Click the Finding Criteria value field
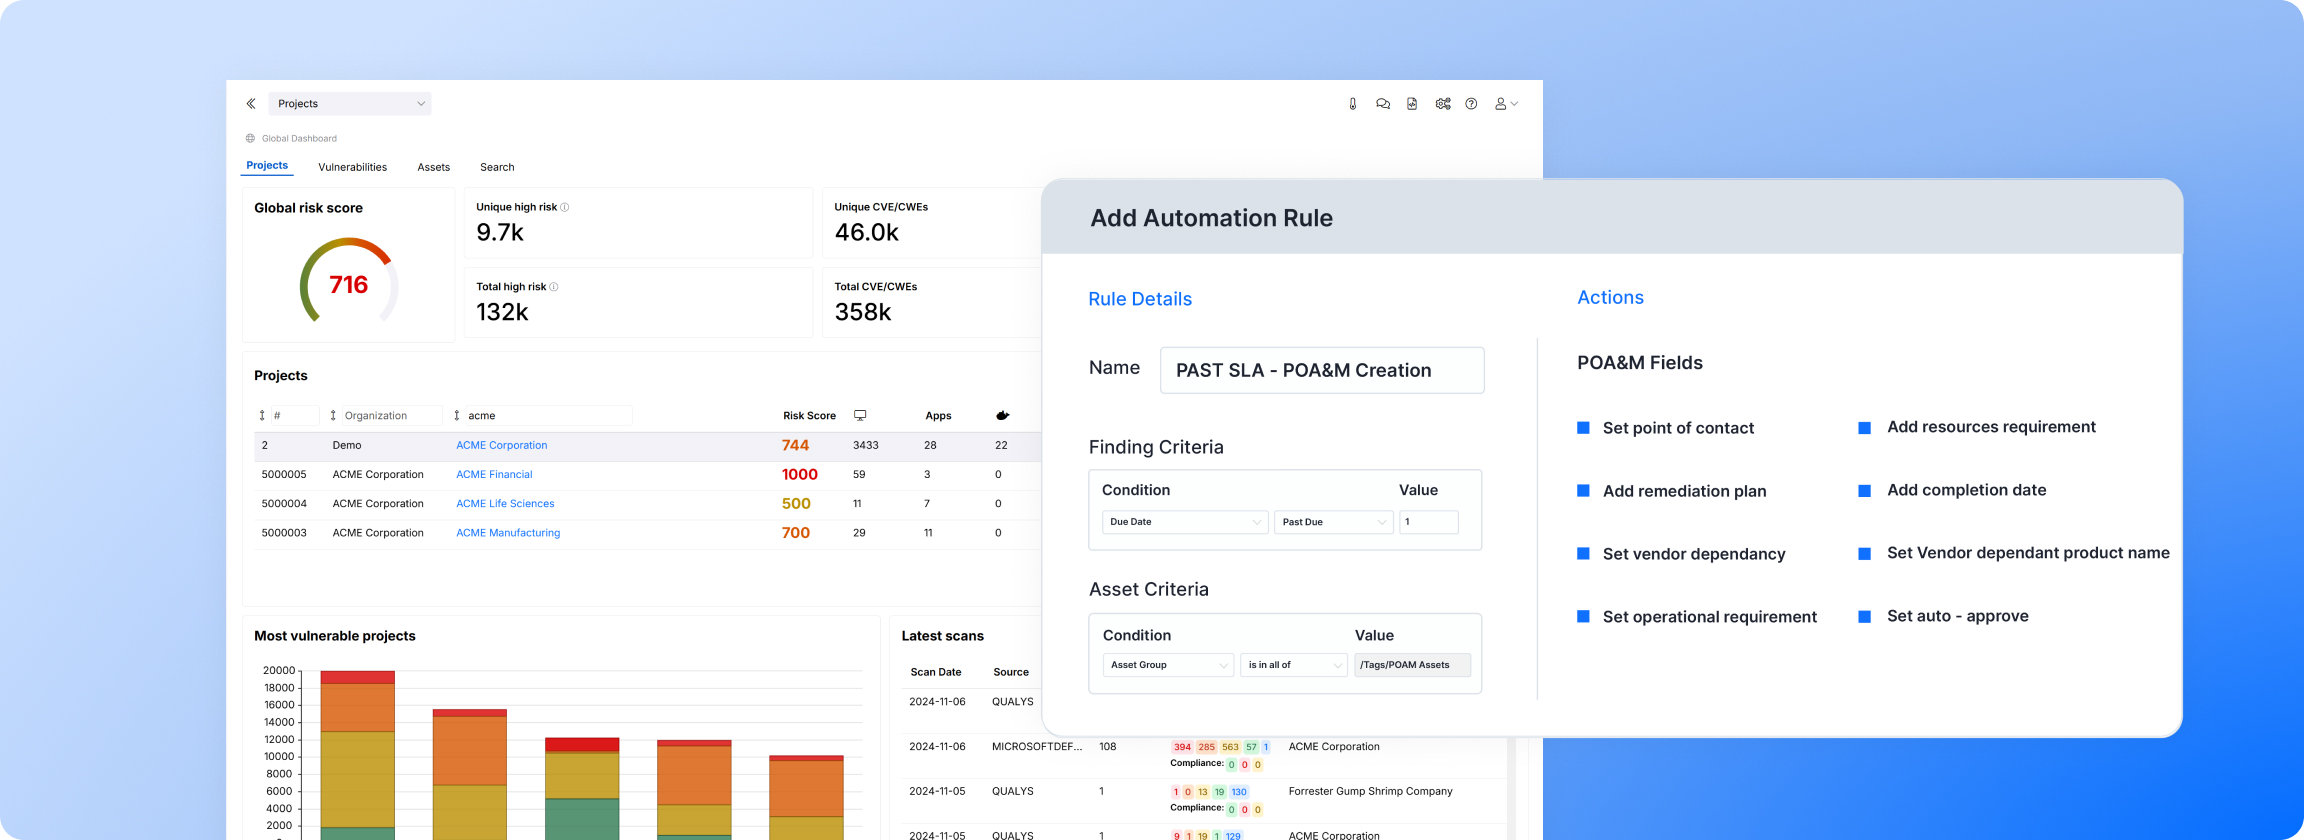The image size is (2304, 840). point(1429,522)
